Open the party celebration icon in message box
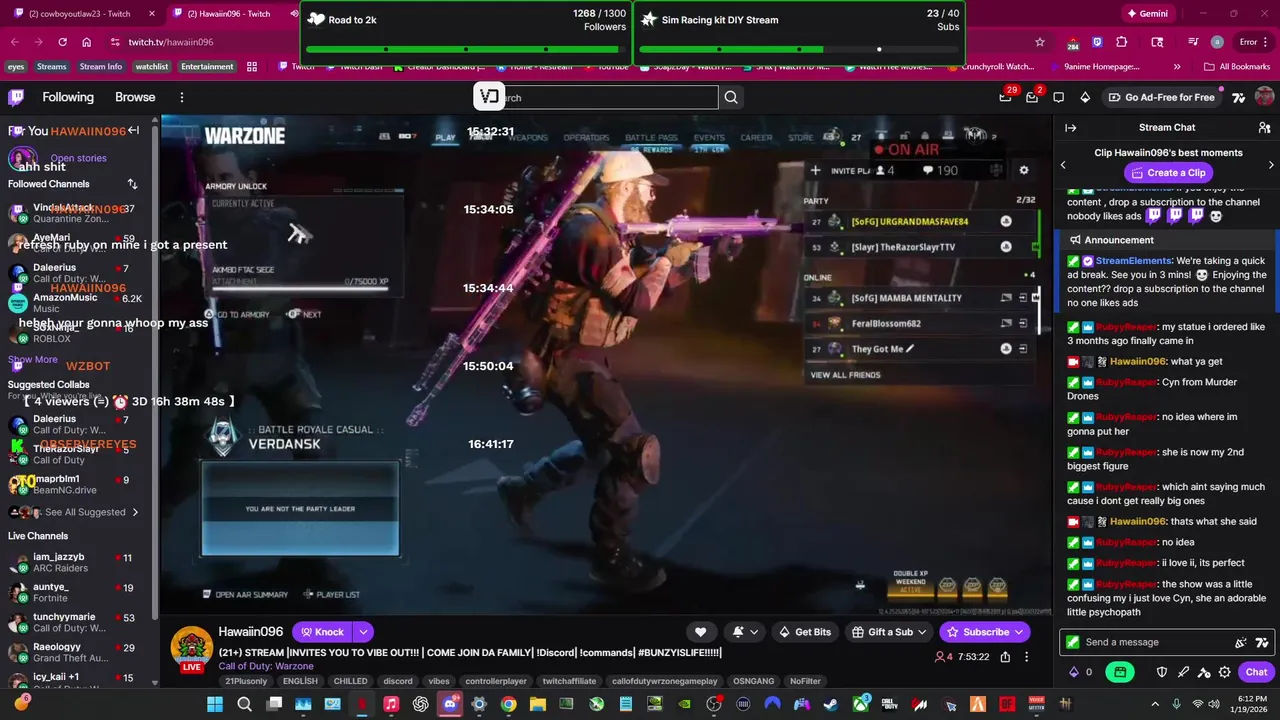The height and width of the screenshot is (720, 1280). [1241, 643]
